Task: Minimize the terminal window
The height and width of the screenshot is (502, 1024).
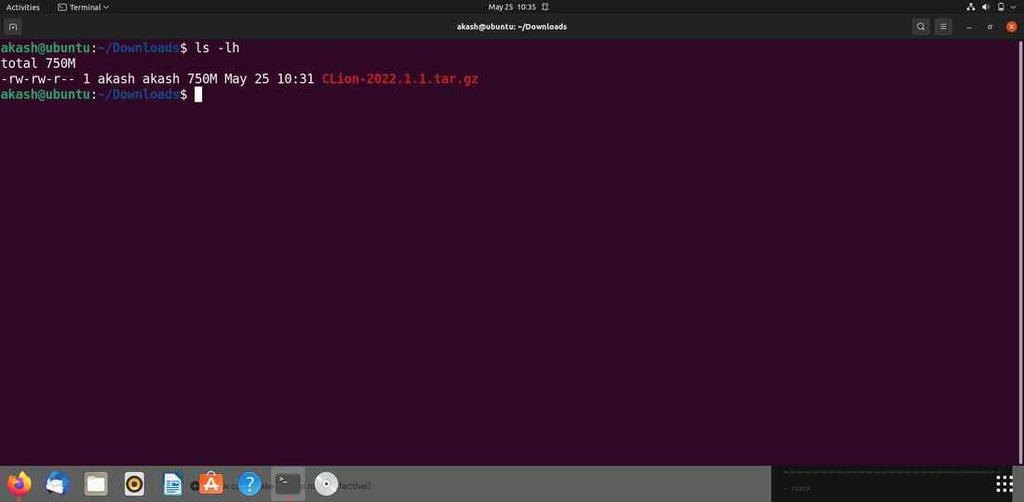Action: [x=969, y=27]
